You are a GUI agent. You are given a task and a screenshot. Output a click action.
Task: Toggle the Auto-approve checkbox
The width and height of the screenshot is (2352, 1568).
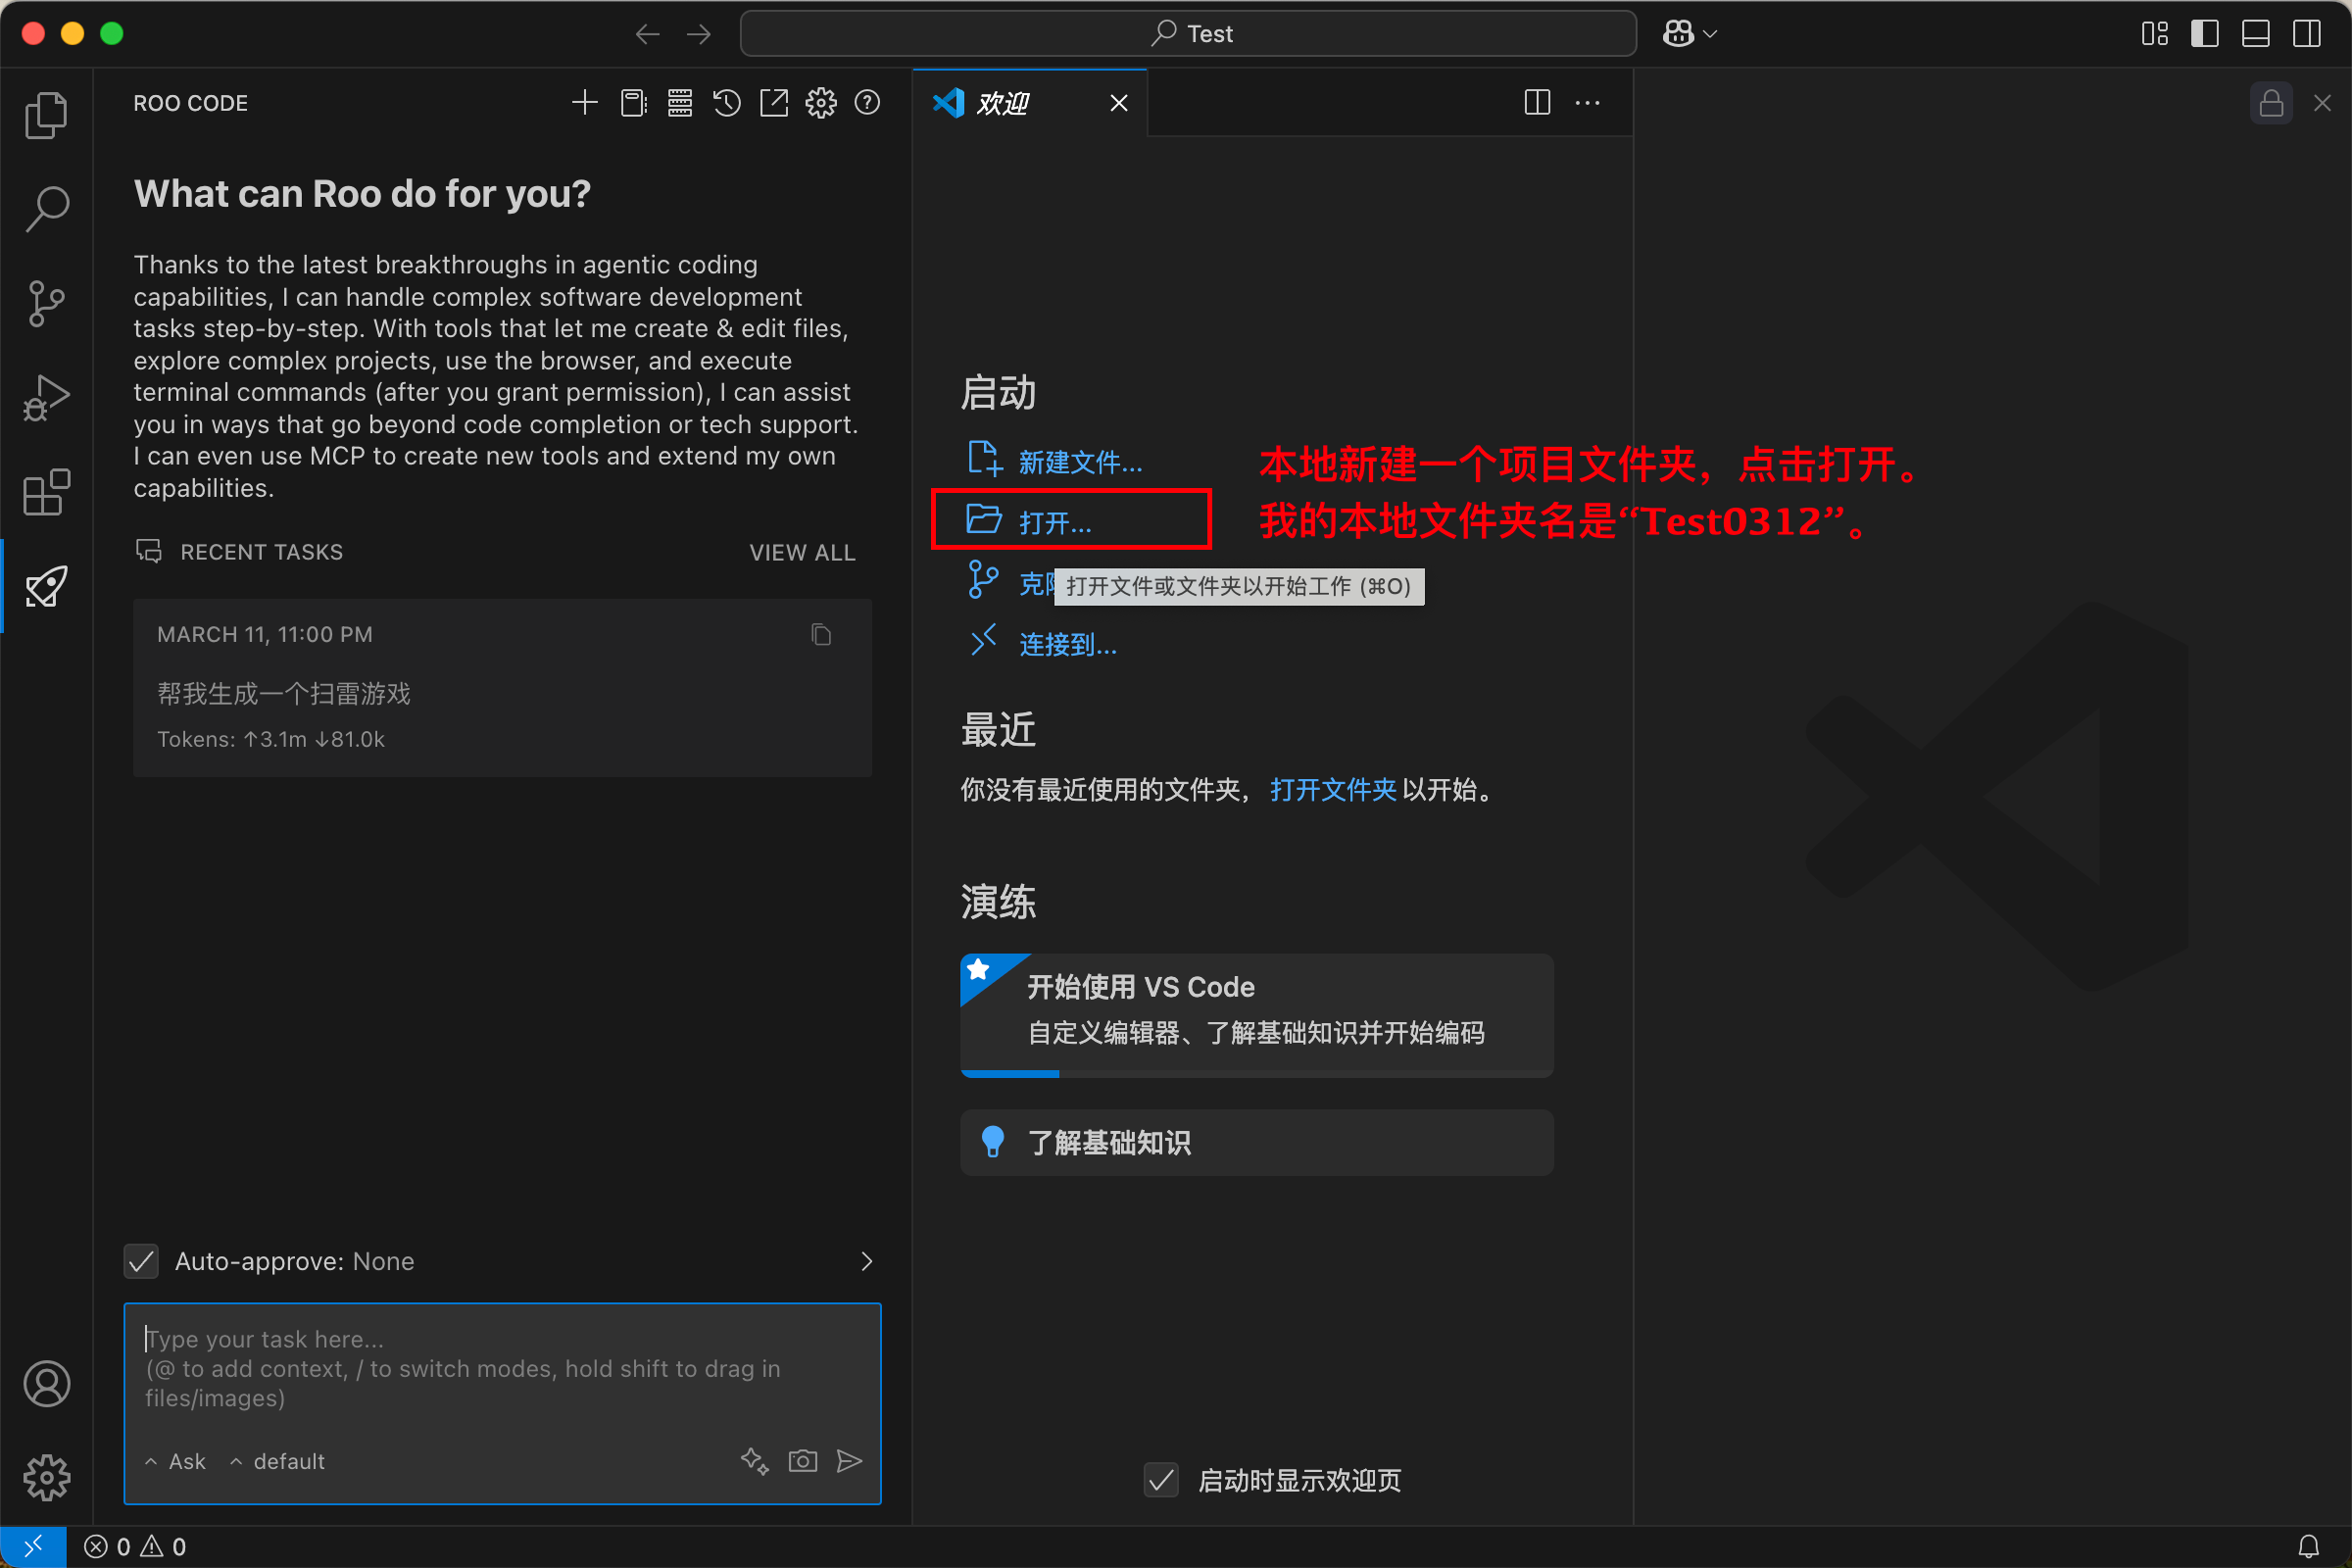tap(142, 1261)
